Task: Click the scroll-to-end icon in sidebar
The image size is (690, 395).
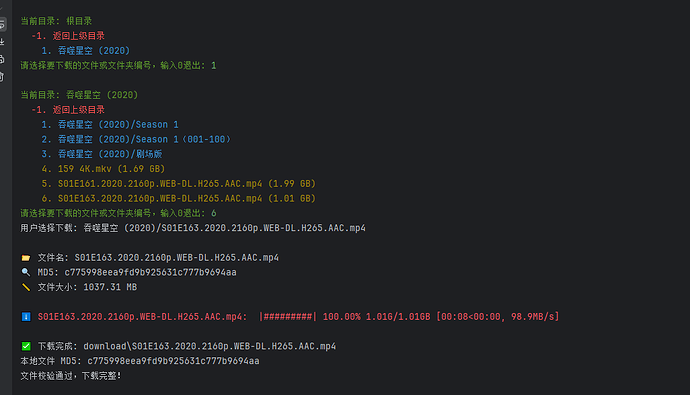Action: point(2,42)
